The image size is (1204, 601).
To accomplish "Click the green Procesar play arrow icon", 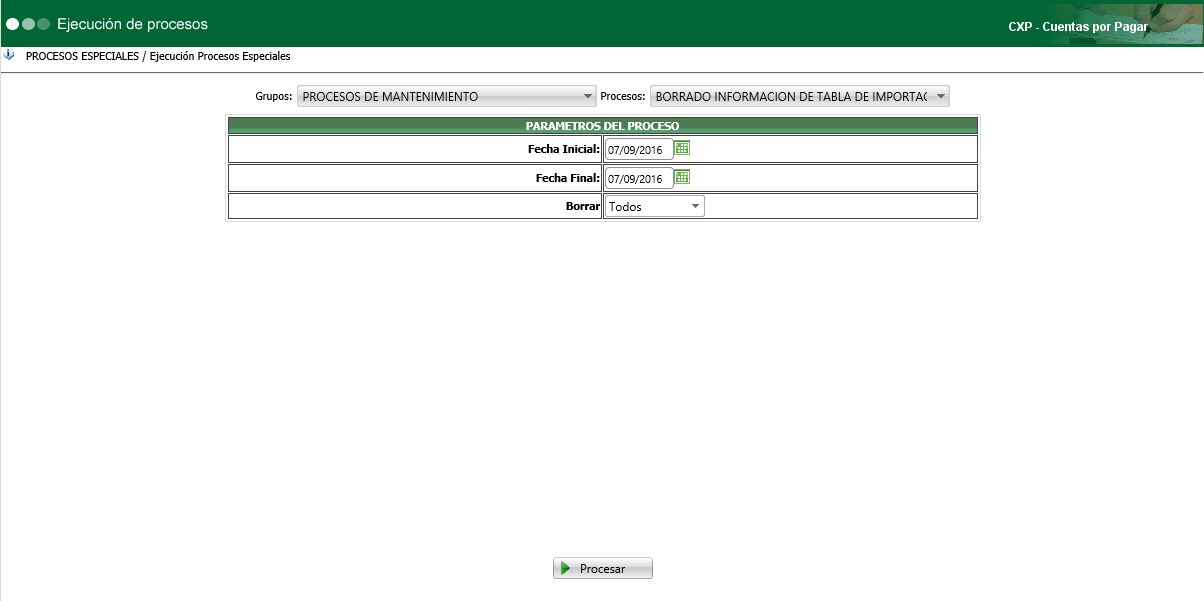I will (568, 567).
